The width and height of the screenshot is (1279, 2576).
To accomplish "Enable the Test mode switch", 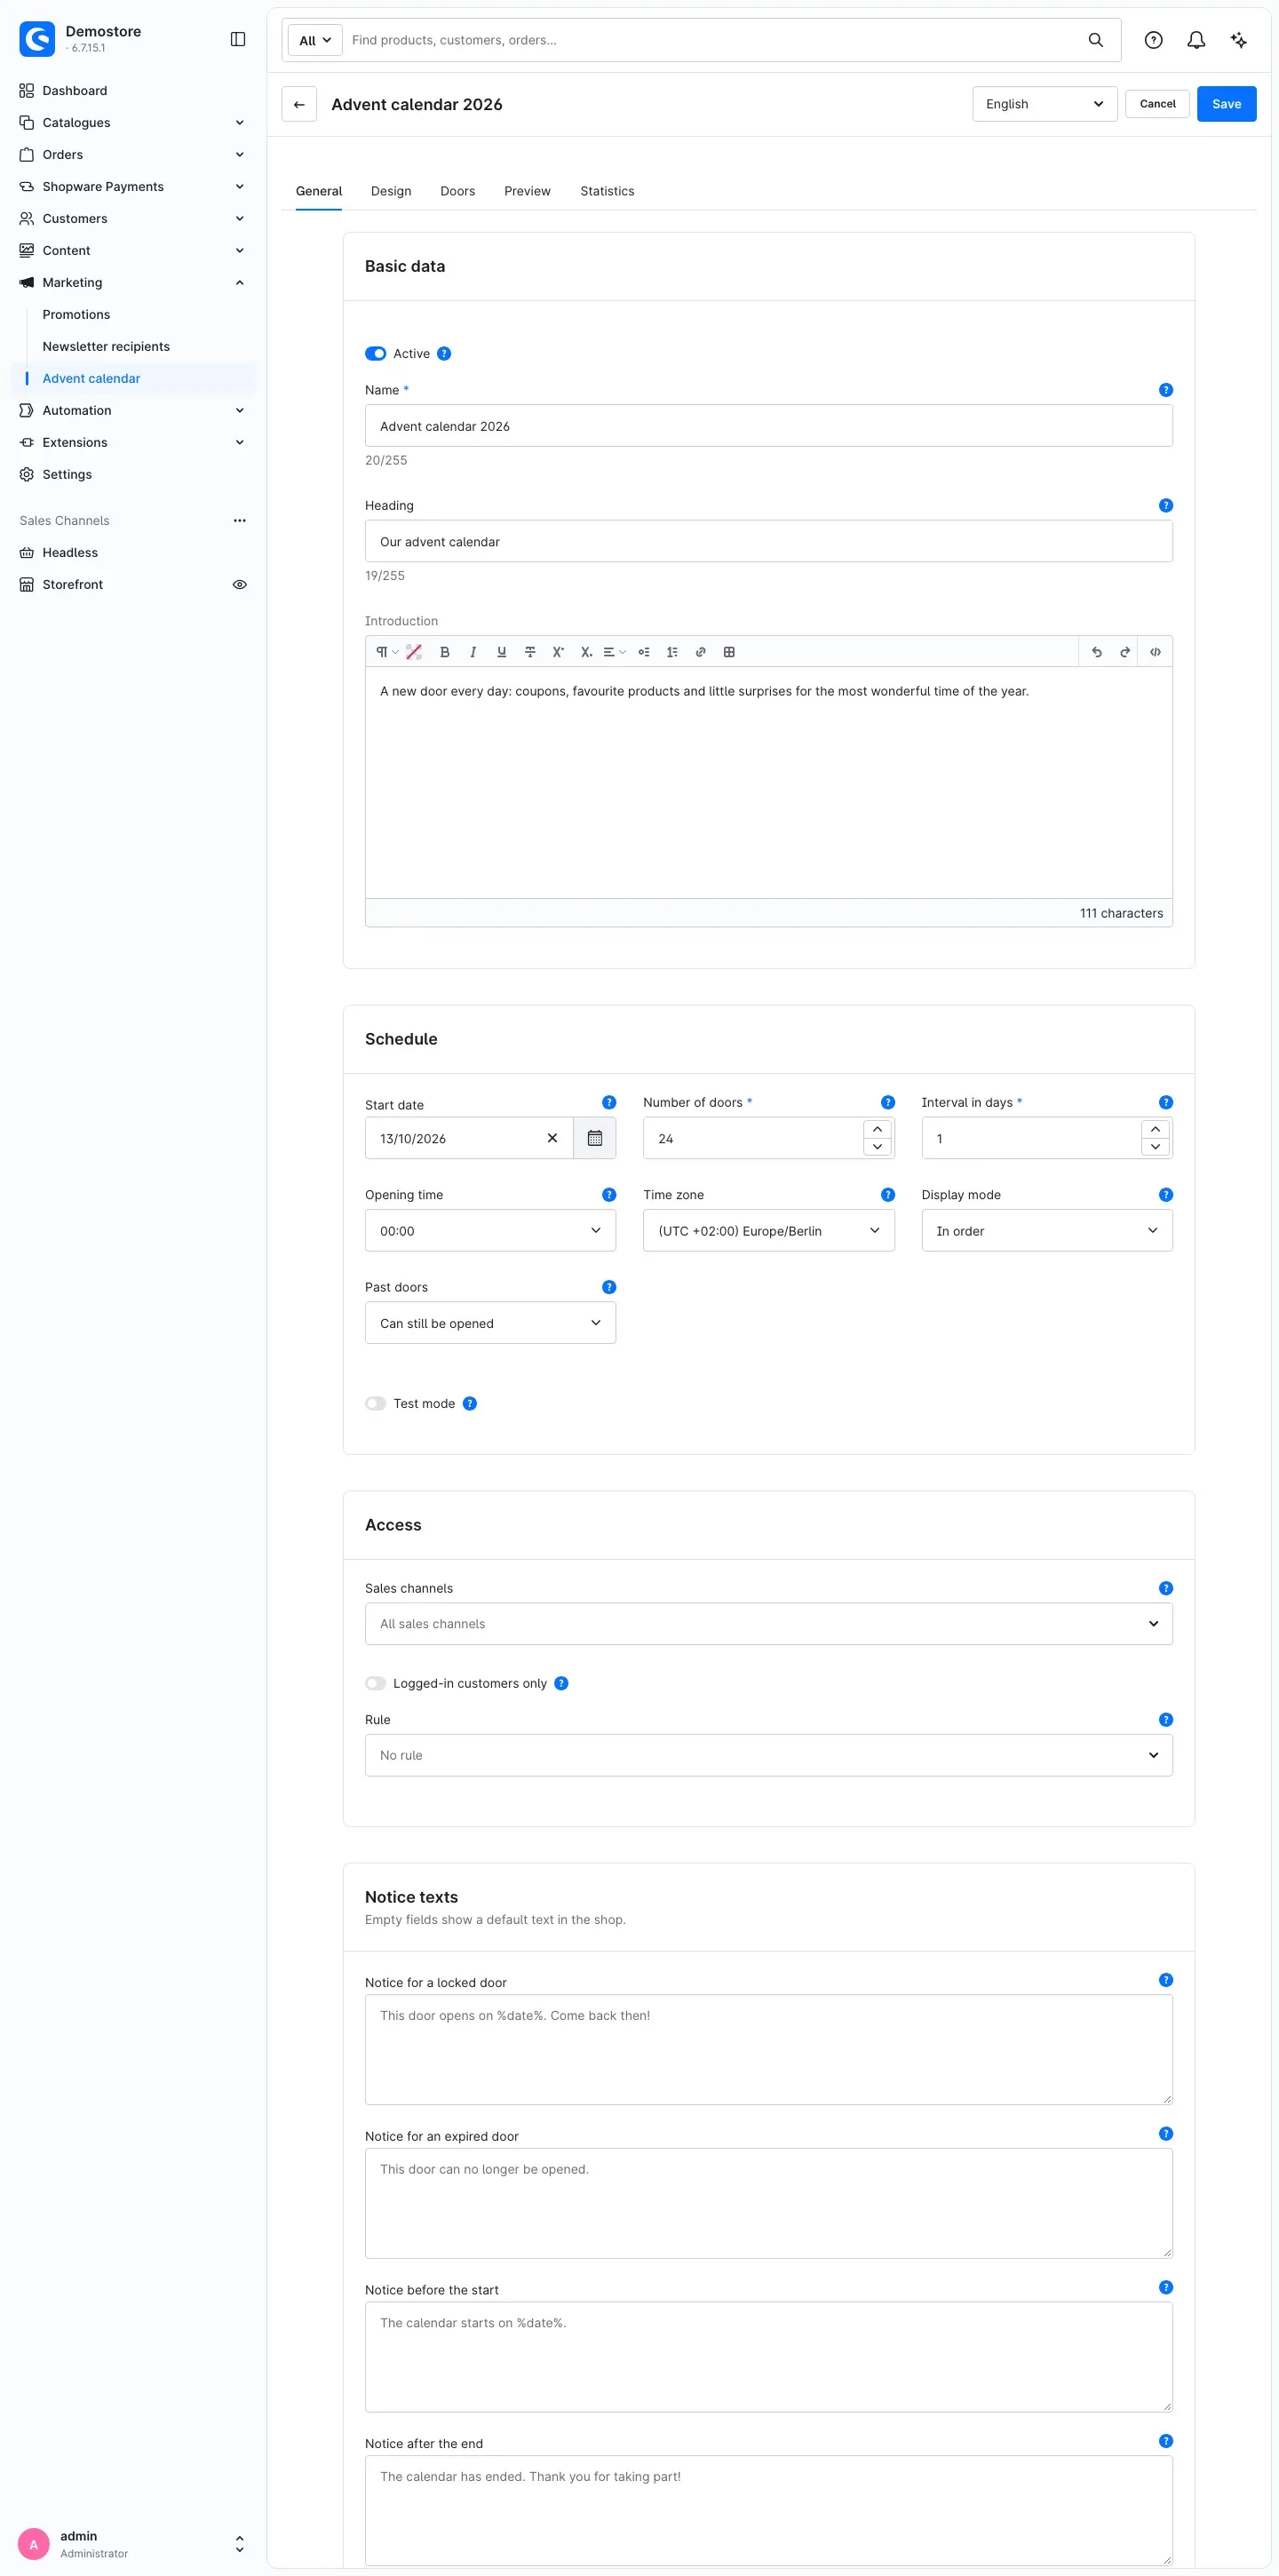I will [376, 1404].
